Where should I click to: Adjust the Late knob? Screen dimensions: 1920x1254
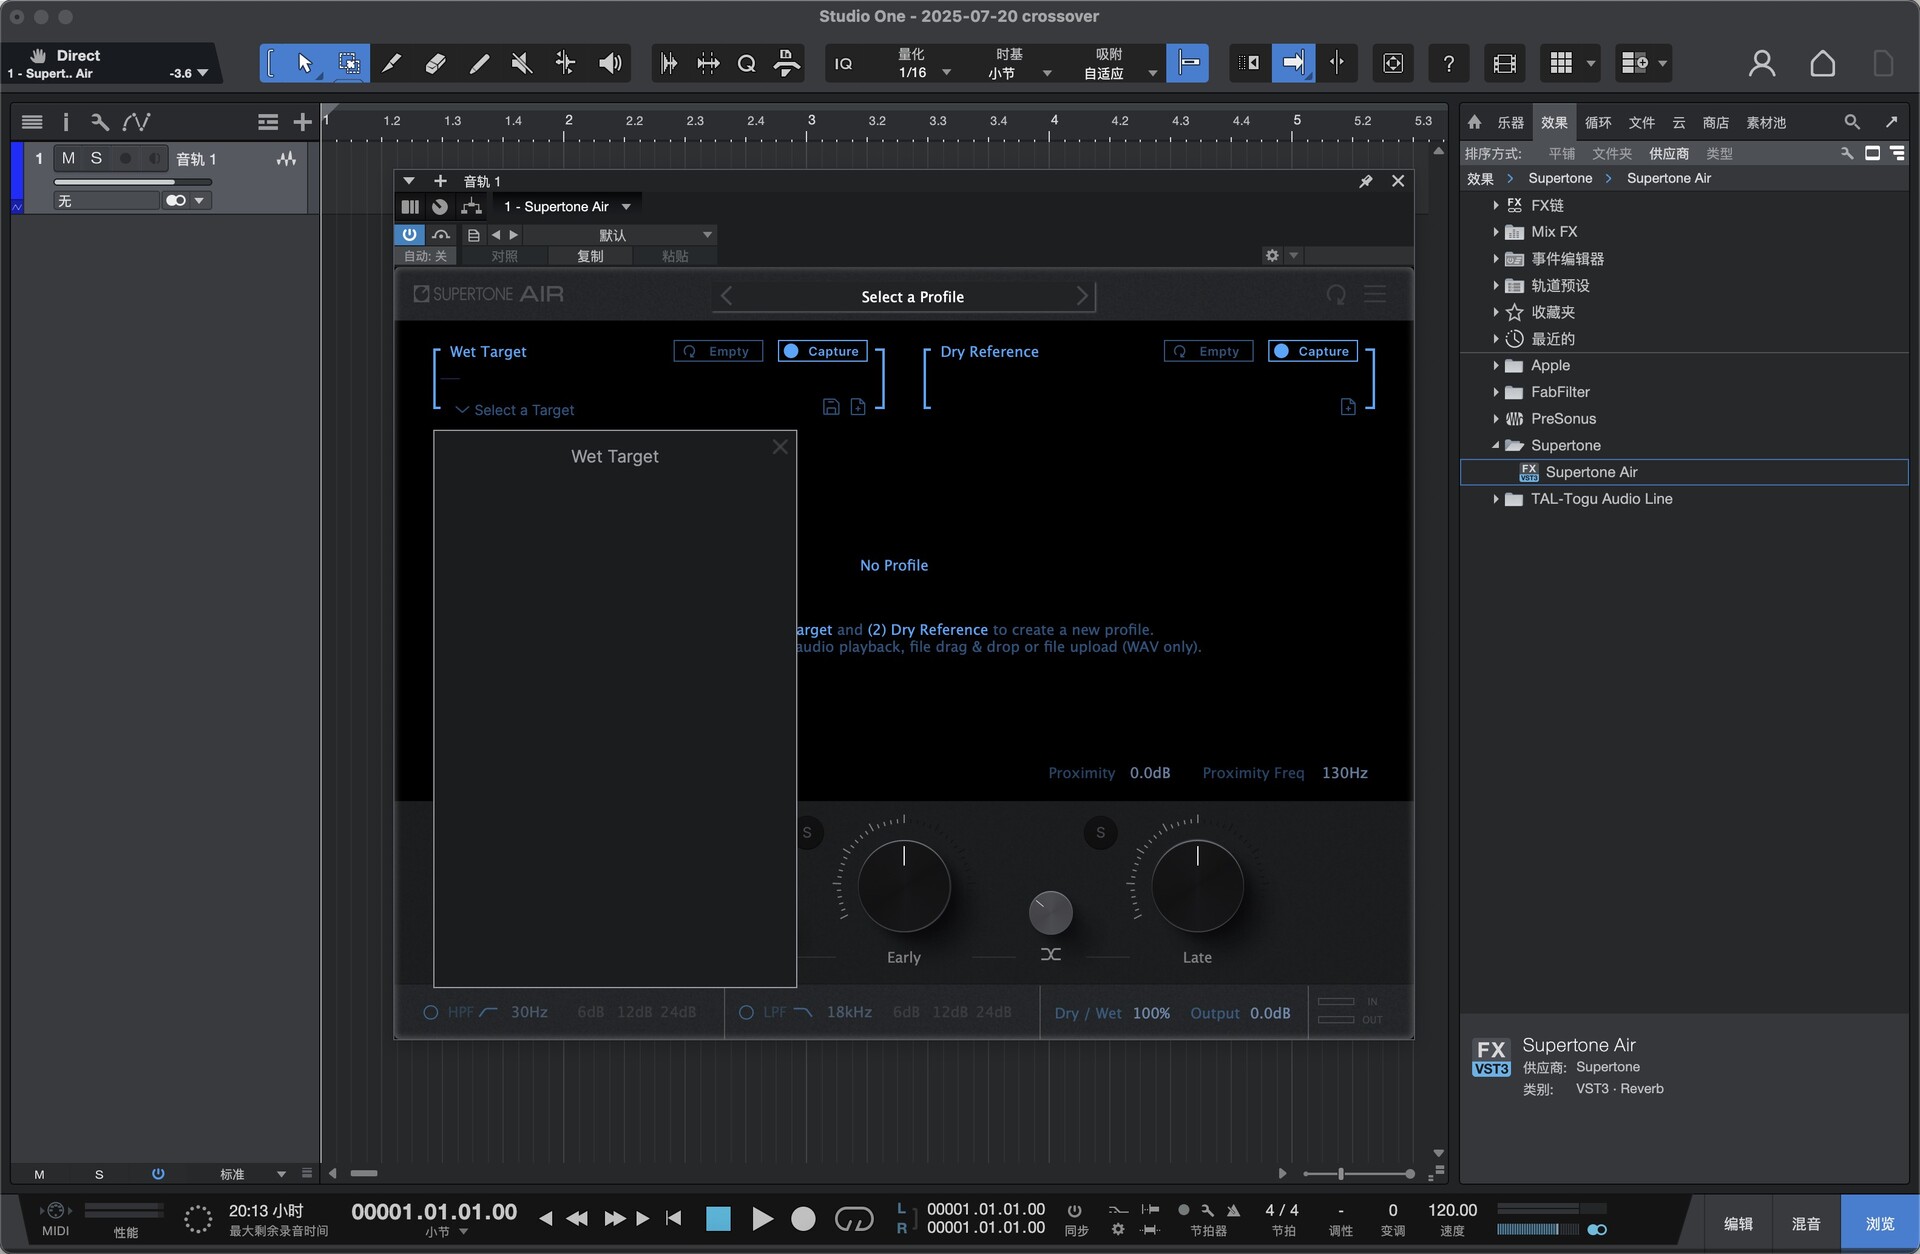(1197, 886)
